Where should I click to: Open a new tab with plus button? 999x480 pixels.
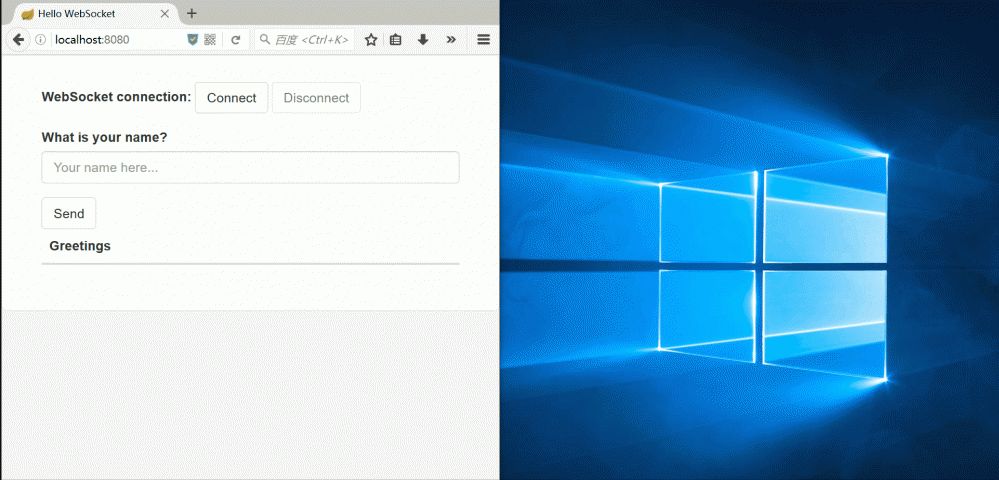pyautogui.click(x=191, y=13)
